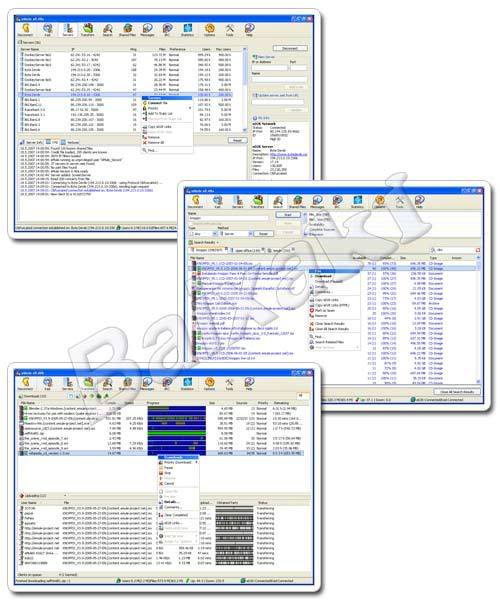500x600 pixels.
Task: Click Disconnect icon in the Search window toolbar
Action: coord(196,202)
